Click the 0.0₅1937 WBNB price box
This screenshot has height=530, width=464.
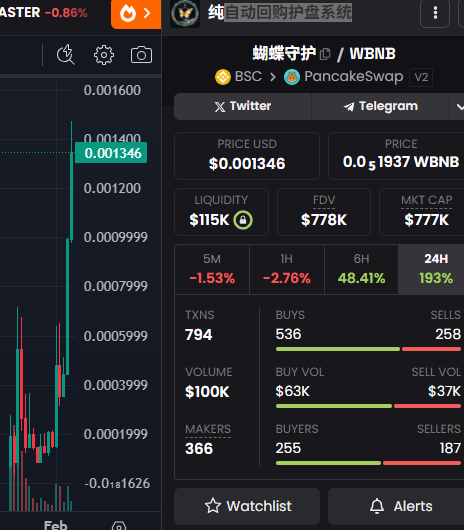tap(396, 156)
